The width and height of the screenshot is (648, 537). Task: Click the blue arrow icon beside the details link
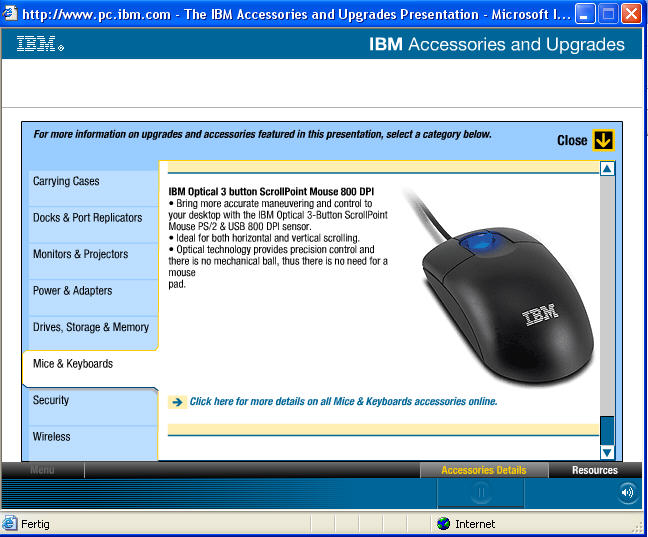[x=177, y=402]
